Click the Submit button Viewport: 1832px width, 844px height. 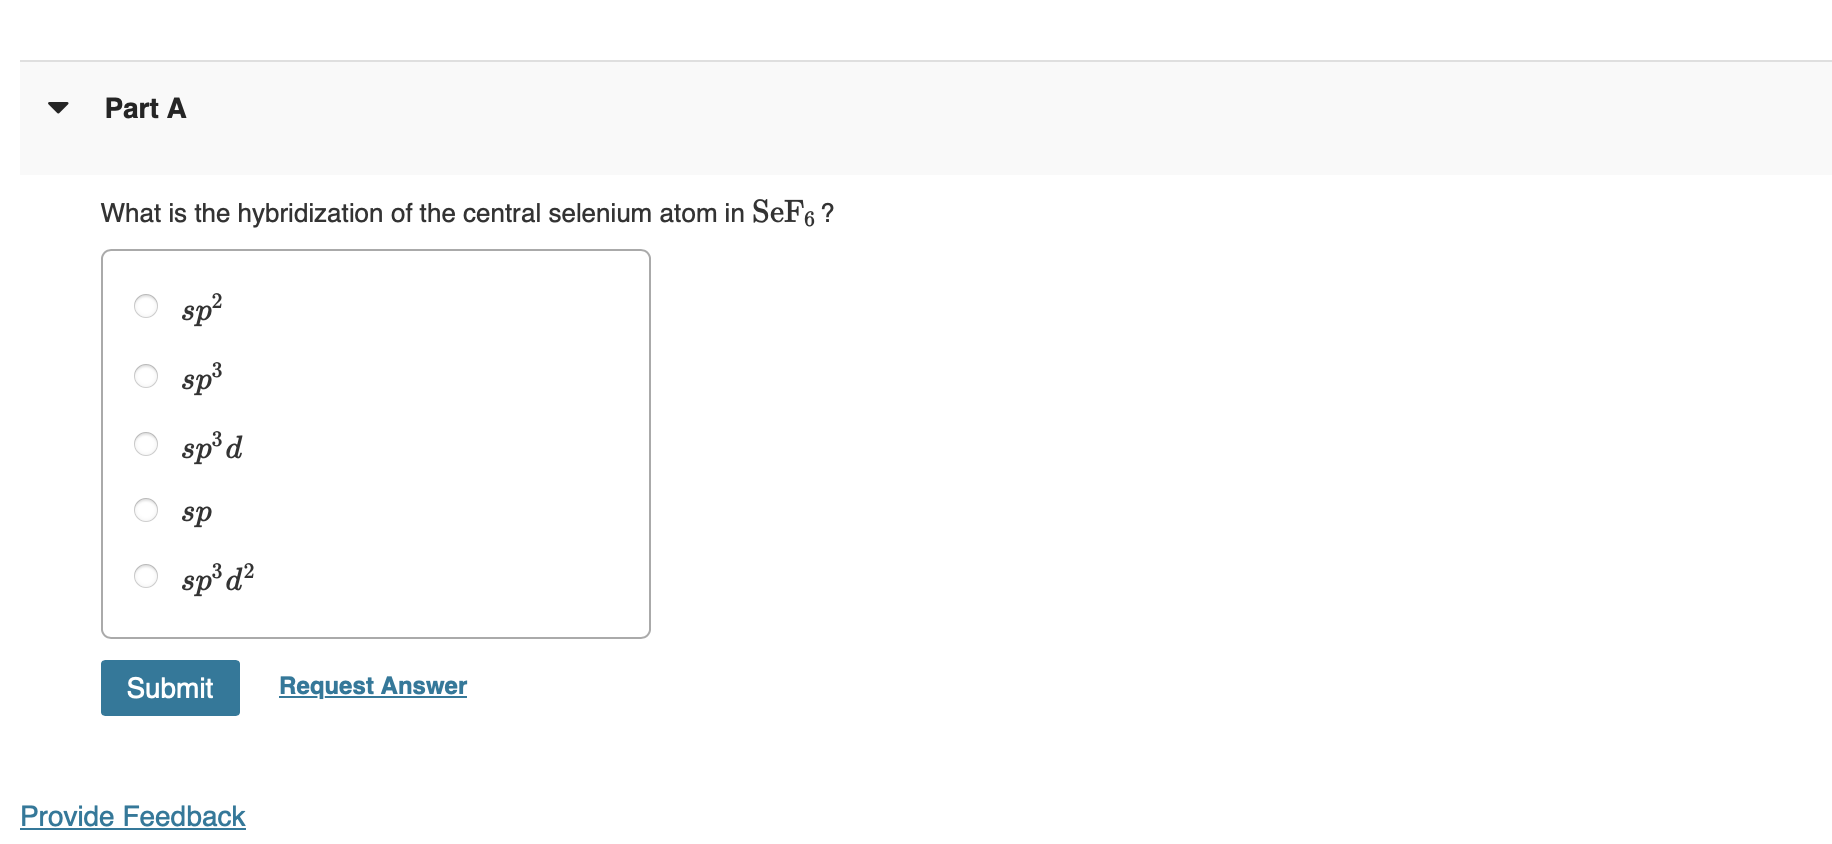tap(169, 687)
